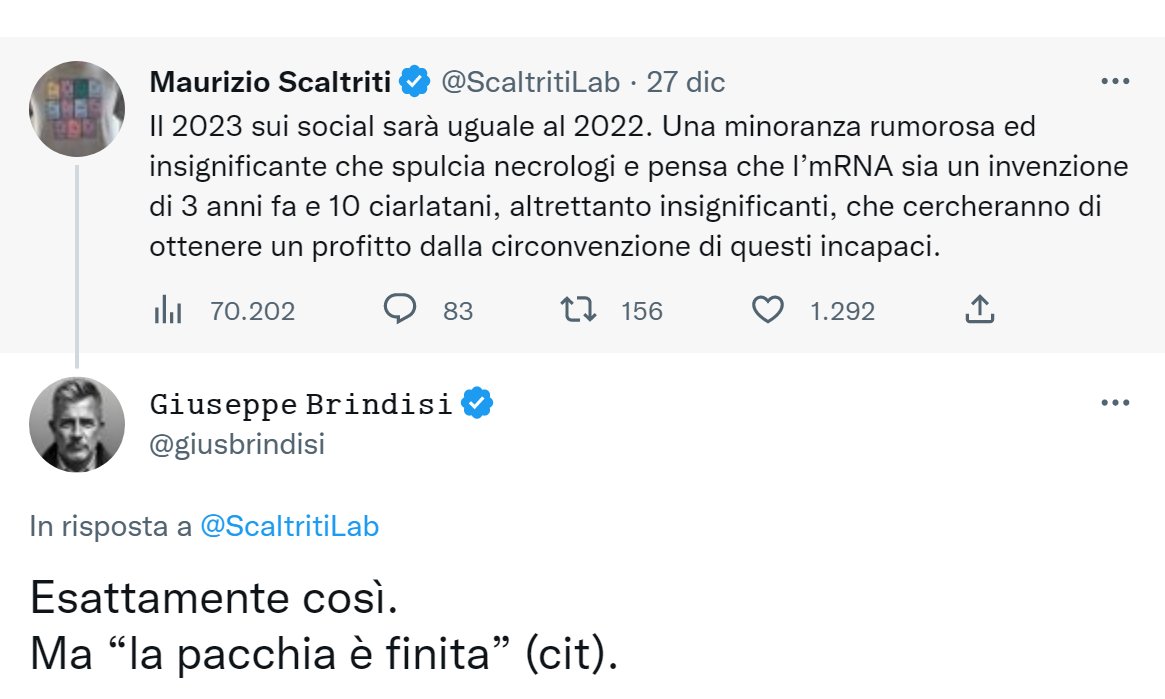1165x699 pixels.
Task: Click the Maurizio Scaltriti display name
Action: tap(271, 82)
